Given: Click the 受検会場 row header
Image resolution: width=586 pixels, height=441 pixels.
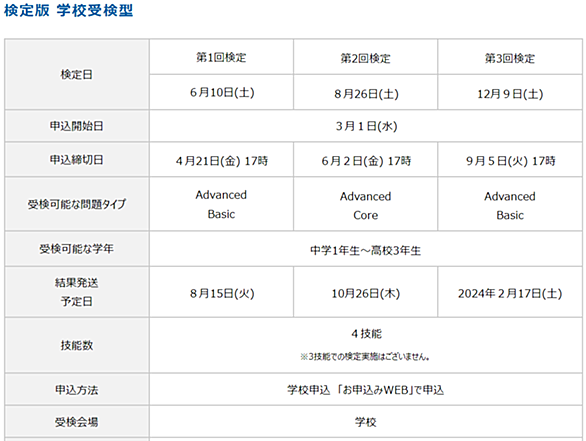Looking at the screenshot, I should tap(77, 422).
